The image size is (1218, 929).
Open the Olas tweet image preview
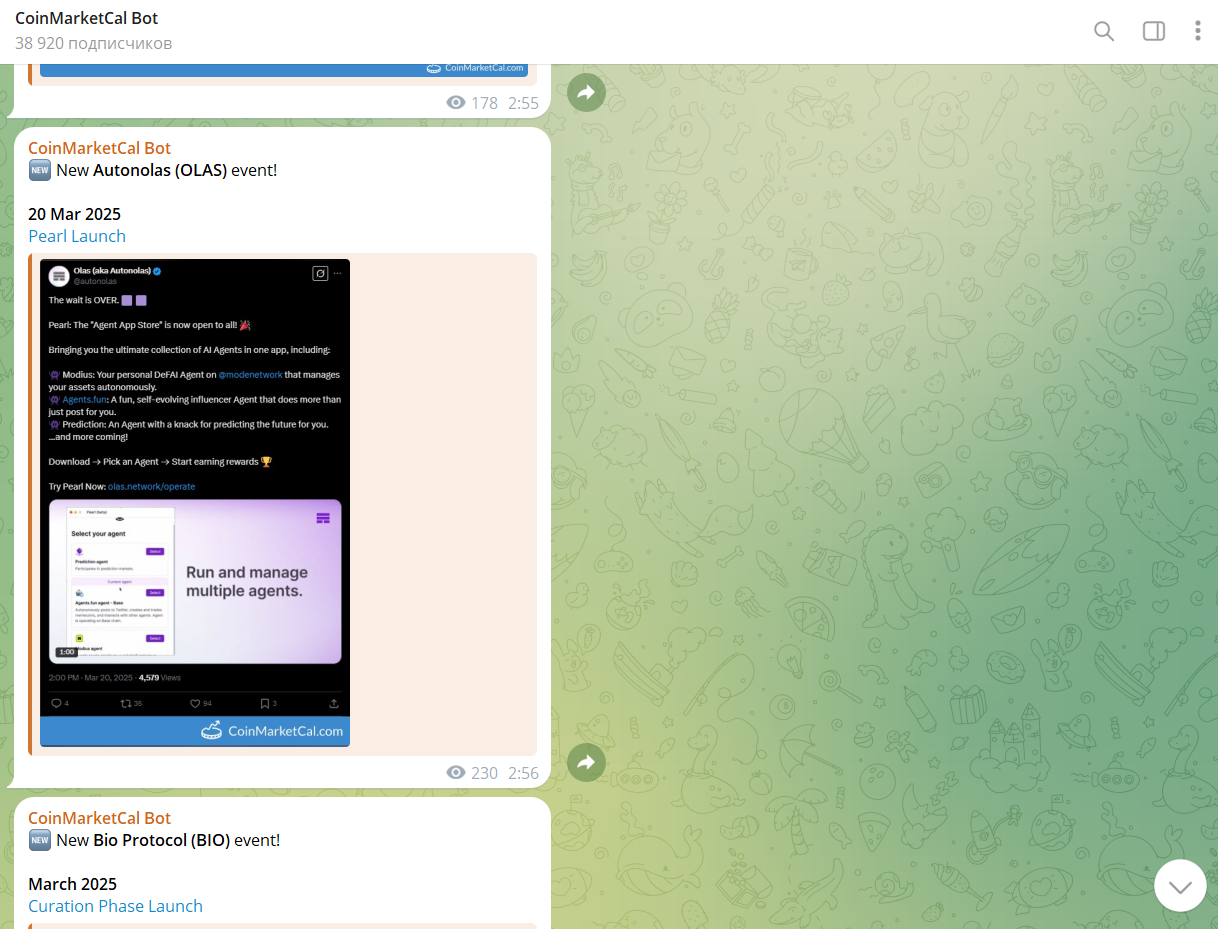coord(195,503)
